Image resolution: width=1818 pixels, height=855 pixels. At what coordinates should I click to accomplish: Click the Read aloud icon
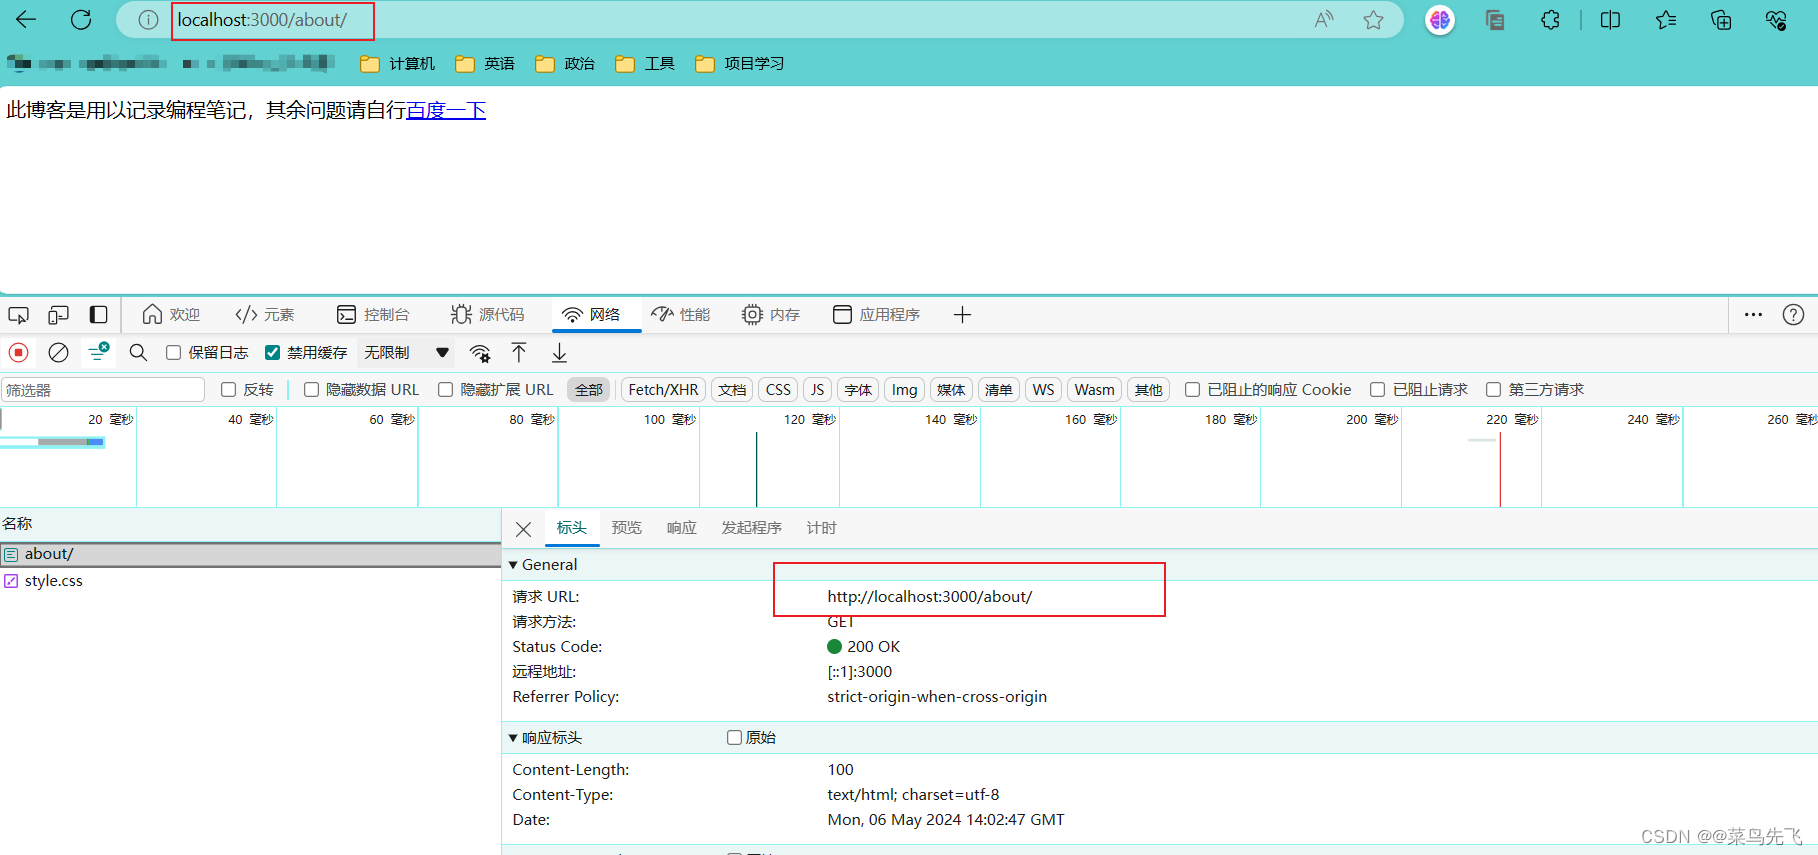click(x=1324, y=19)
